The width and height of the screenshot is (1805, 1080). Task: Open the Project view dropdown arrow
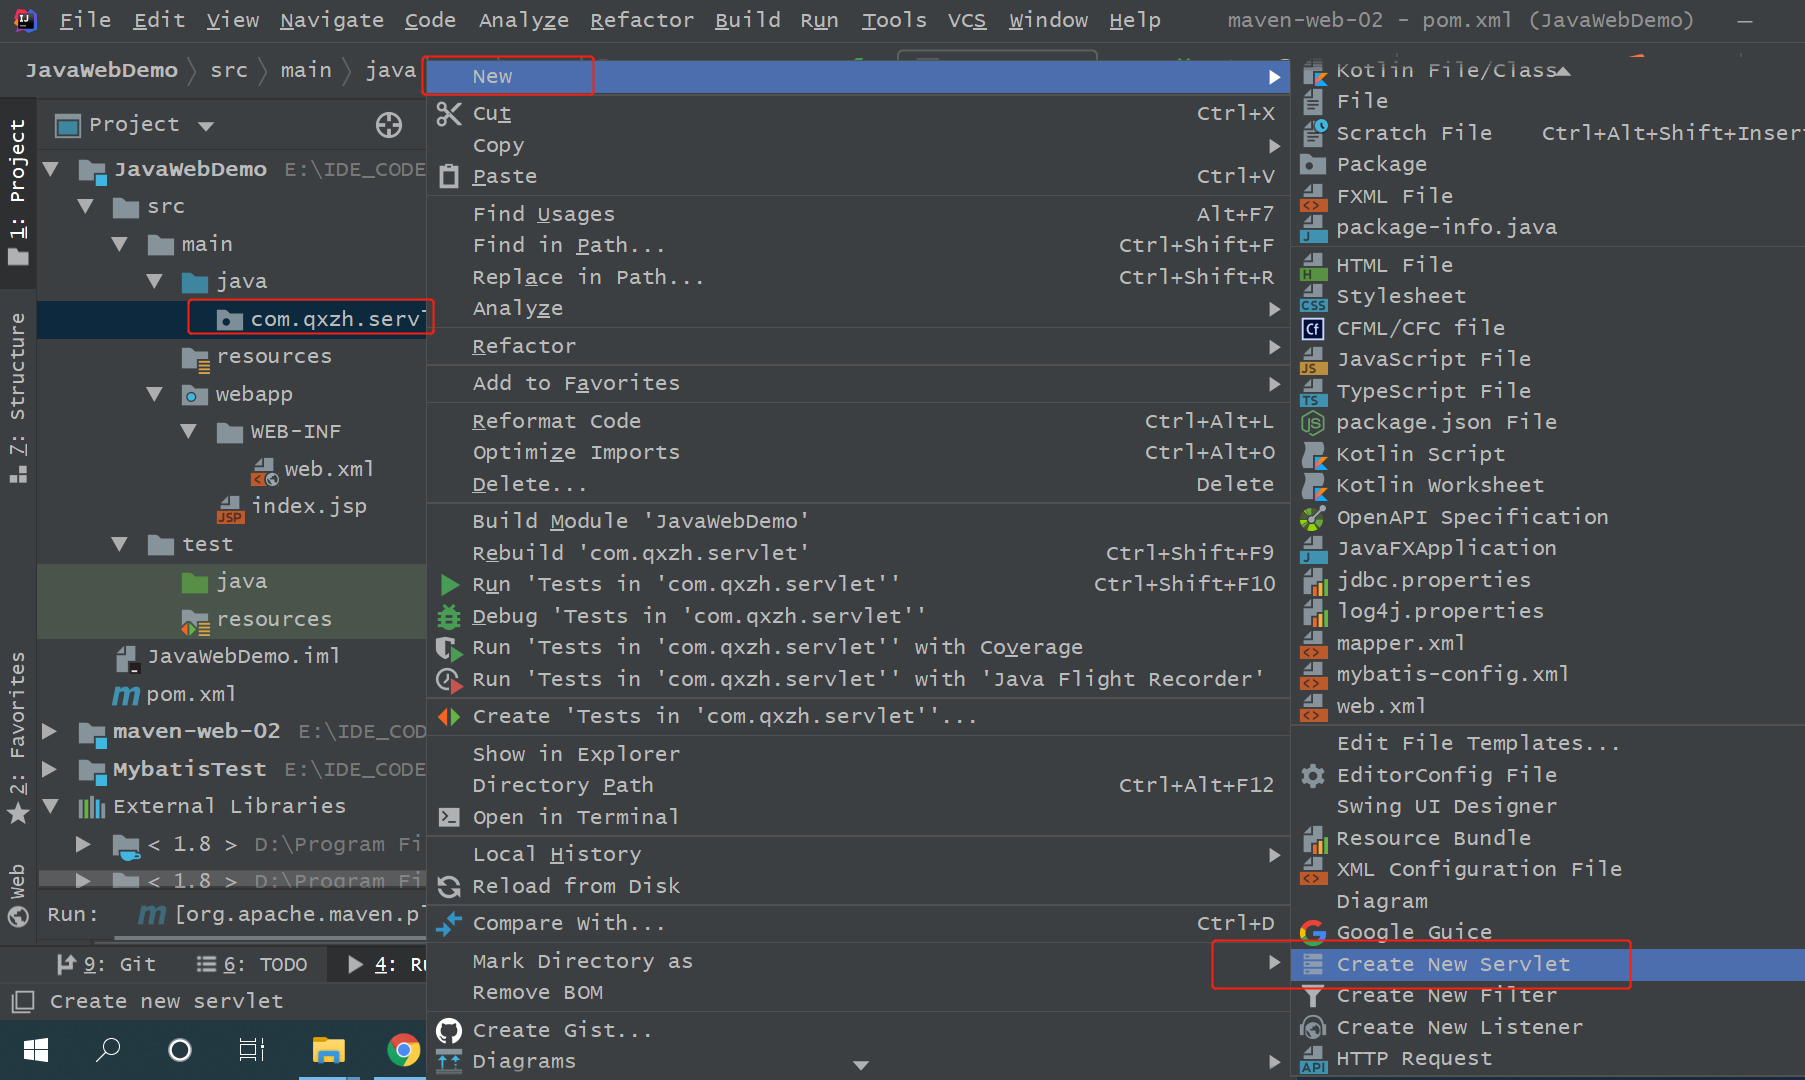coord(206,126)
